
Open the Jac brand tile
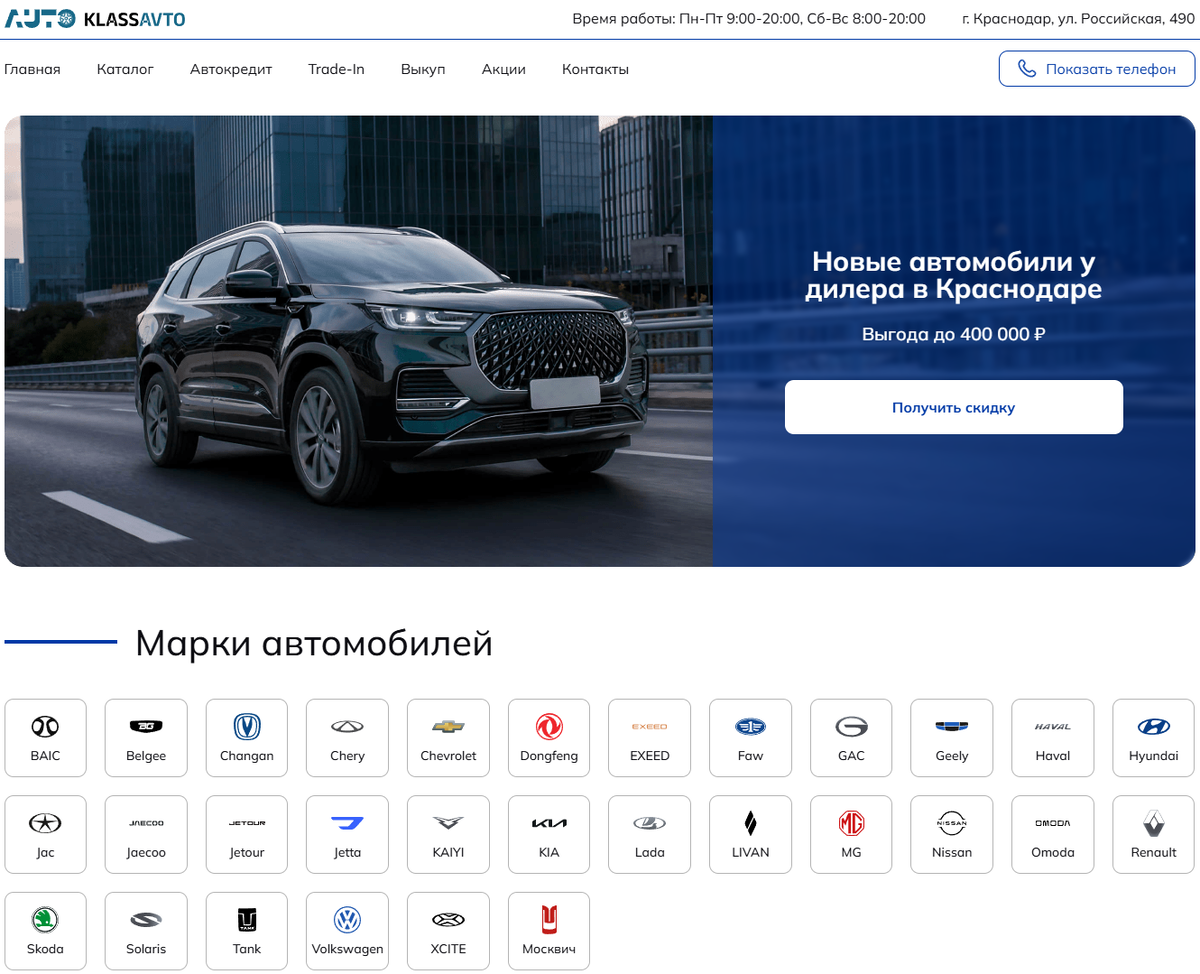click(45, 835)
